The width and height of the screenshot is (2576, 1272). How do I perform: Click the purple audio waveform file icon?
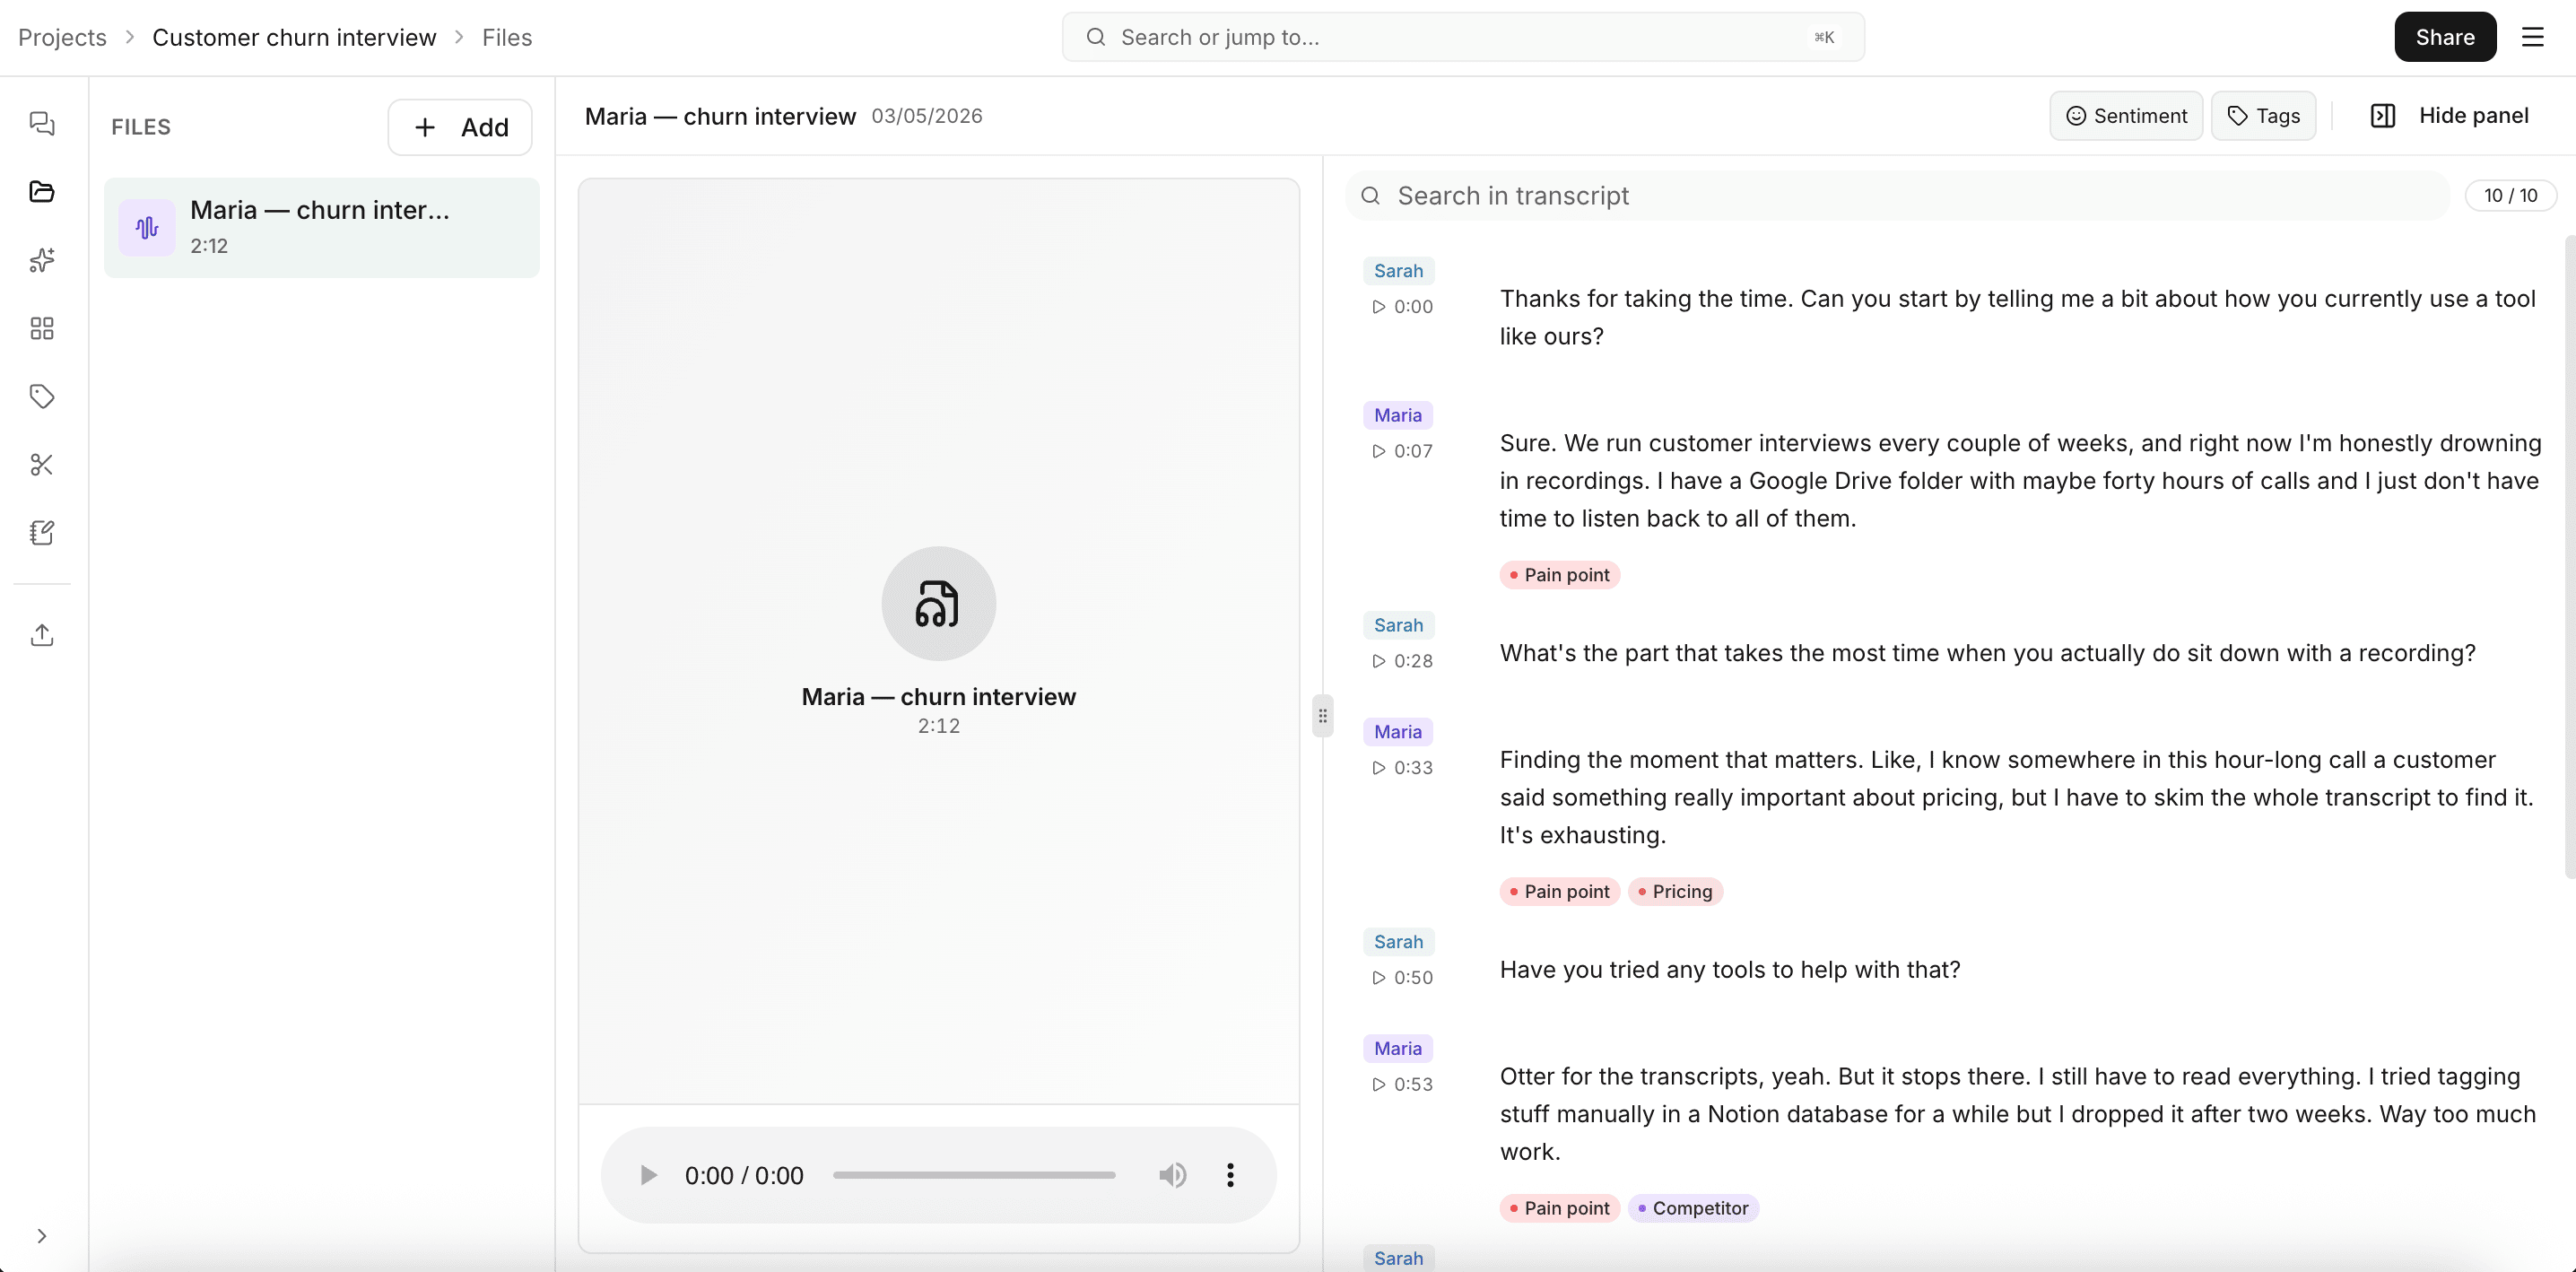(147, 227)
